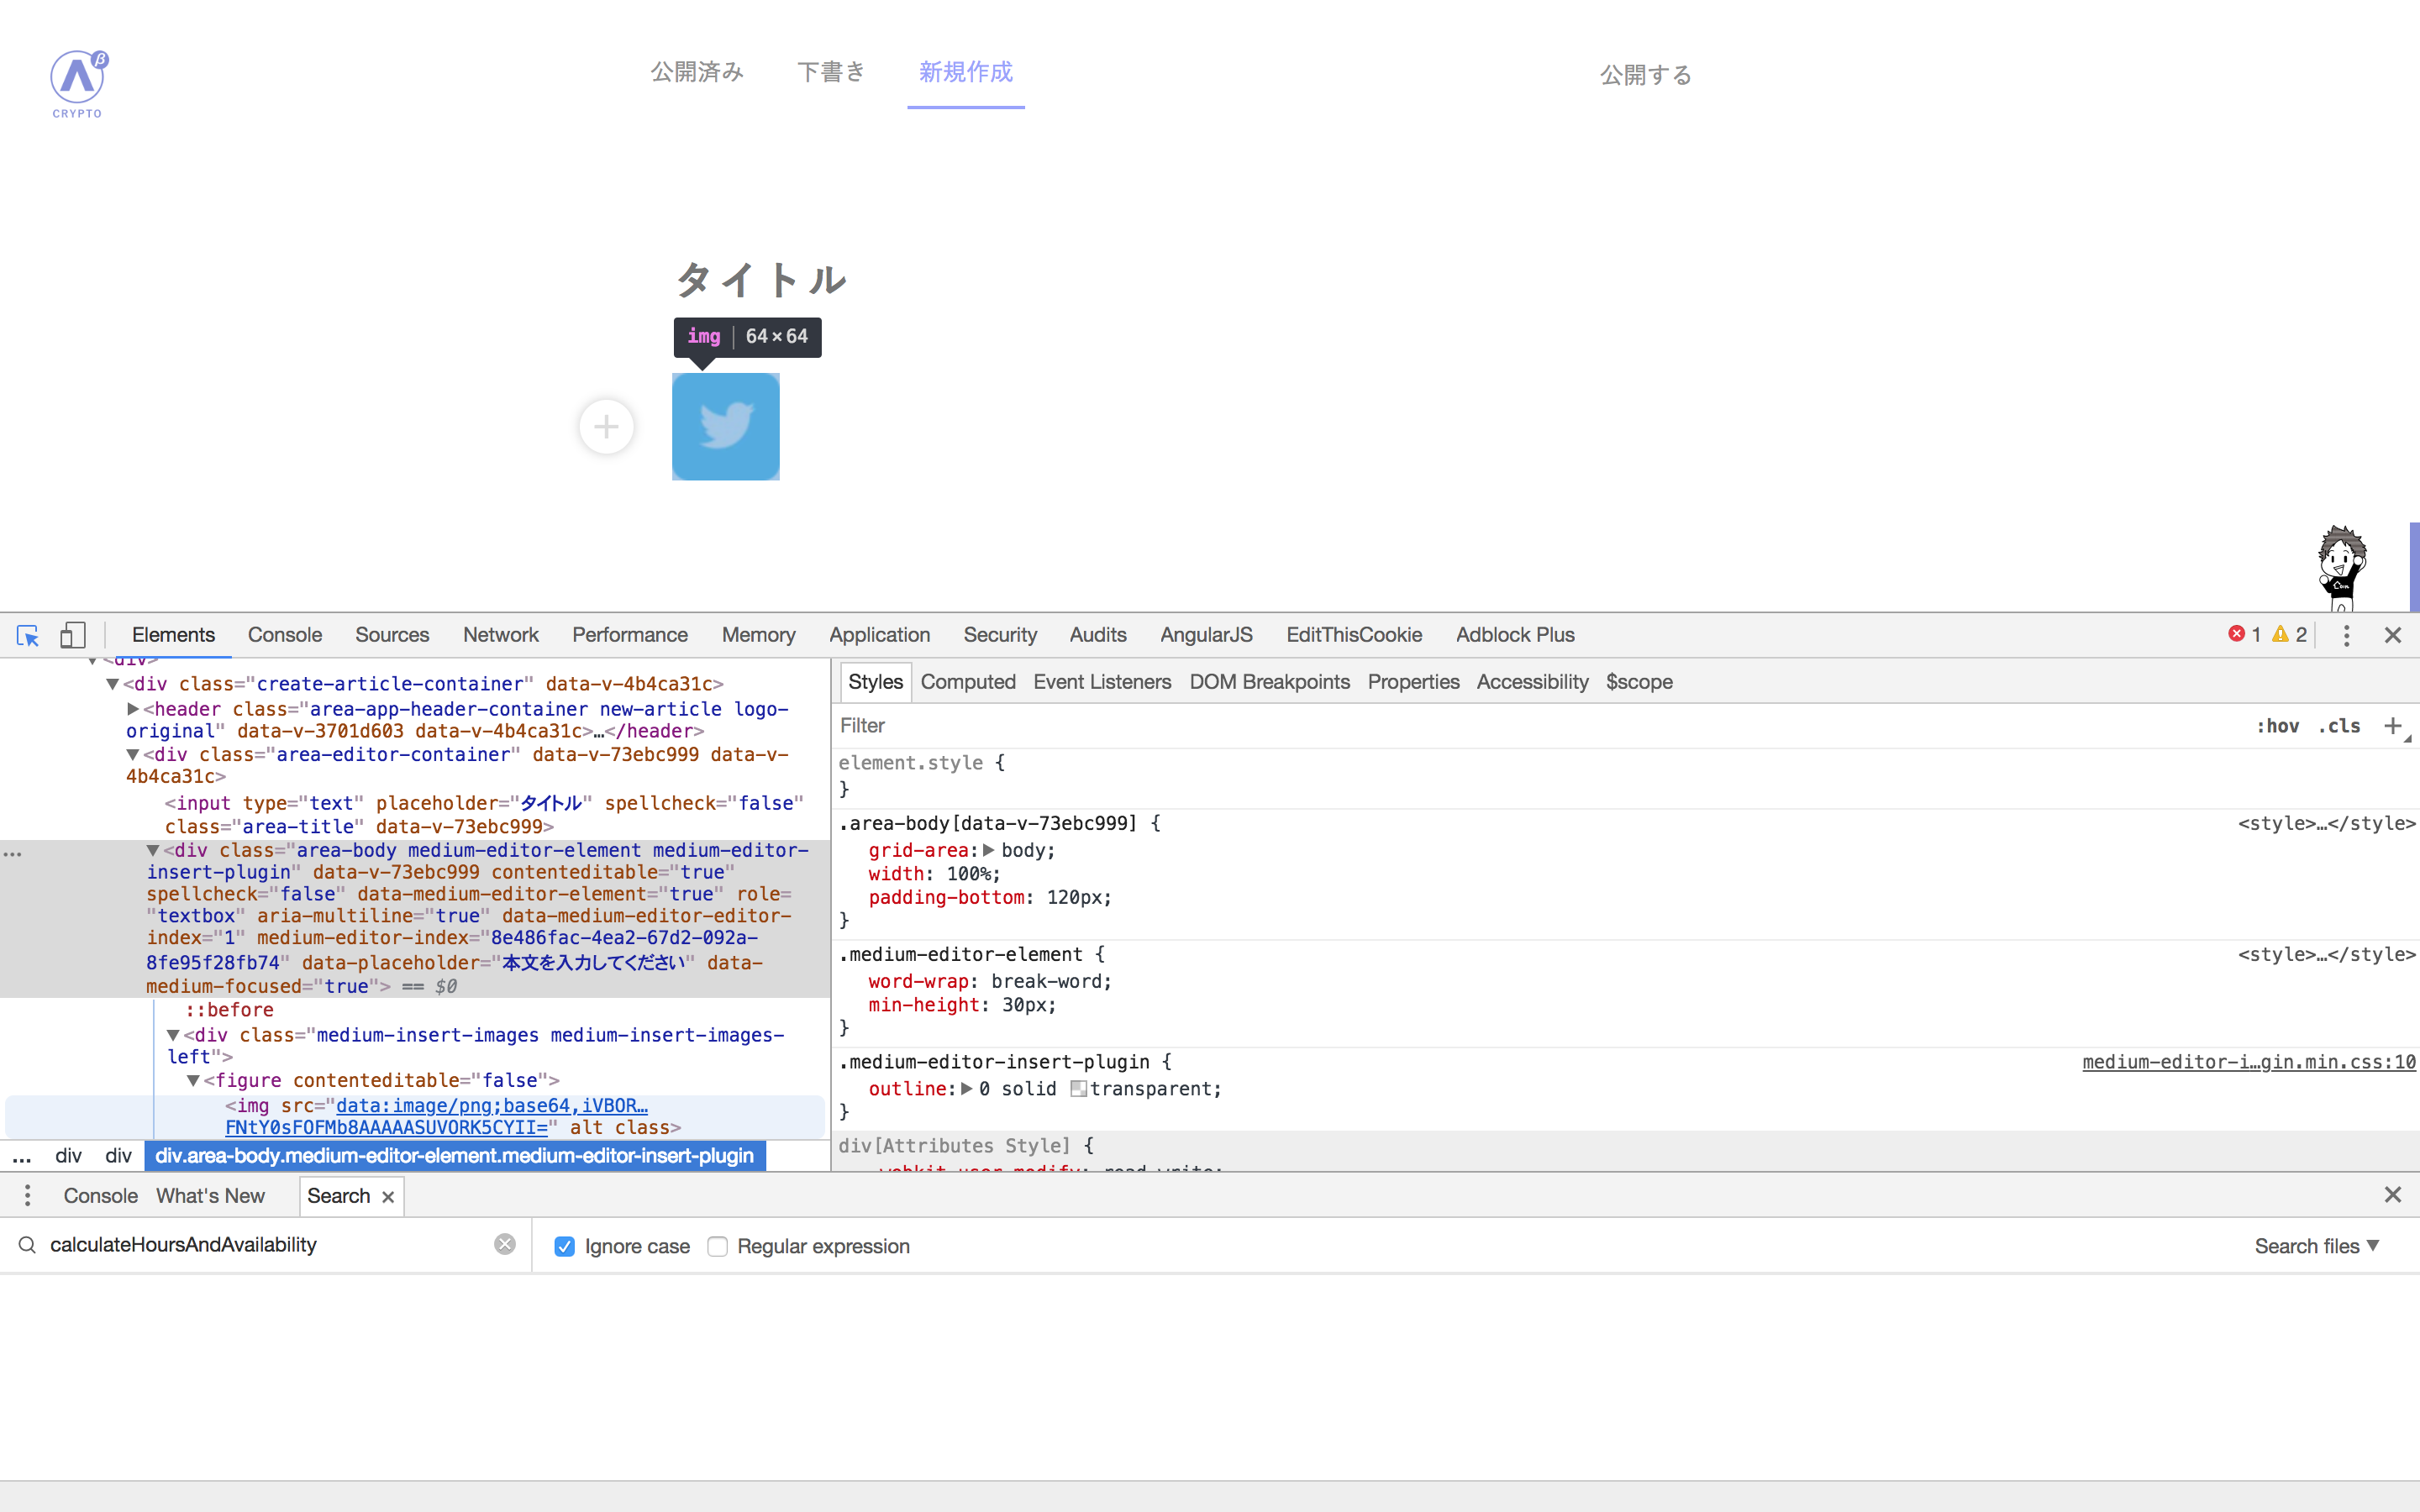2420x1512 pixels.
Task: Clear the search field text
Action: [505, 1244]
